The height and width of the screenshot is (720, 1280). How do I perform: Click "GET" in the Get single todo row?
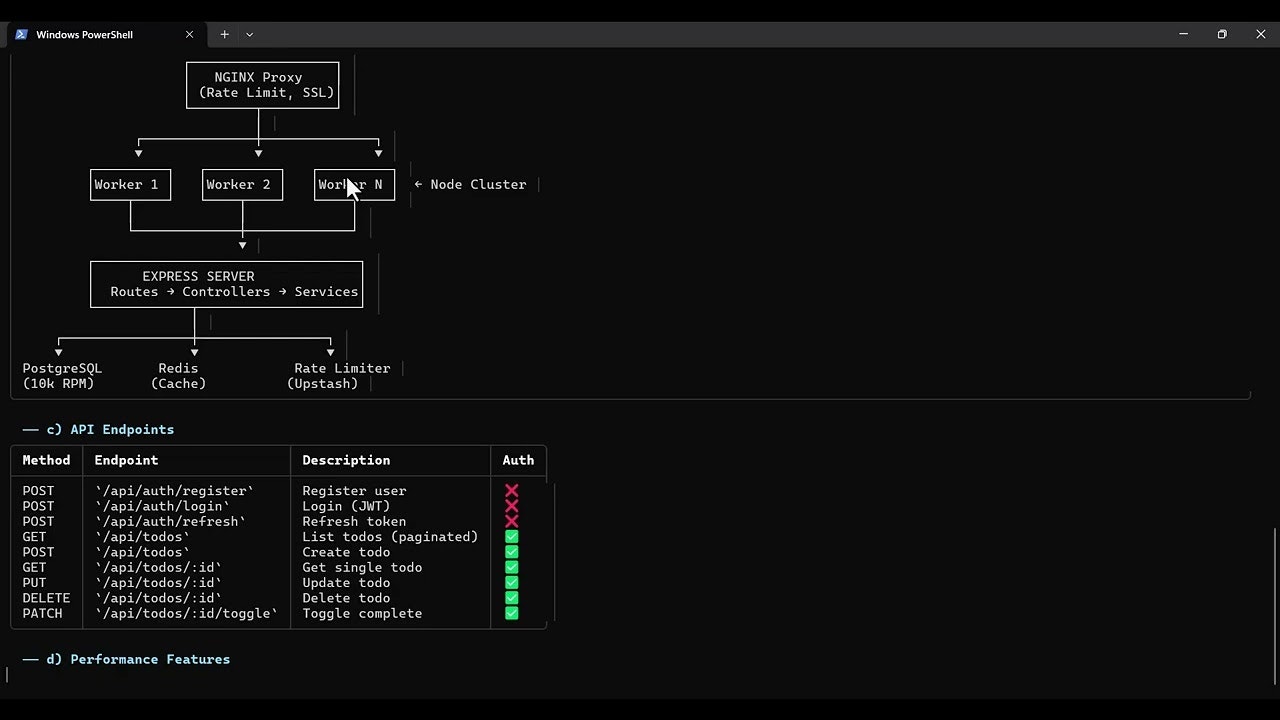coord(34,567)
